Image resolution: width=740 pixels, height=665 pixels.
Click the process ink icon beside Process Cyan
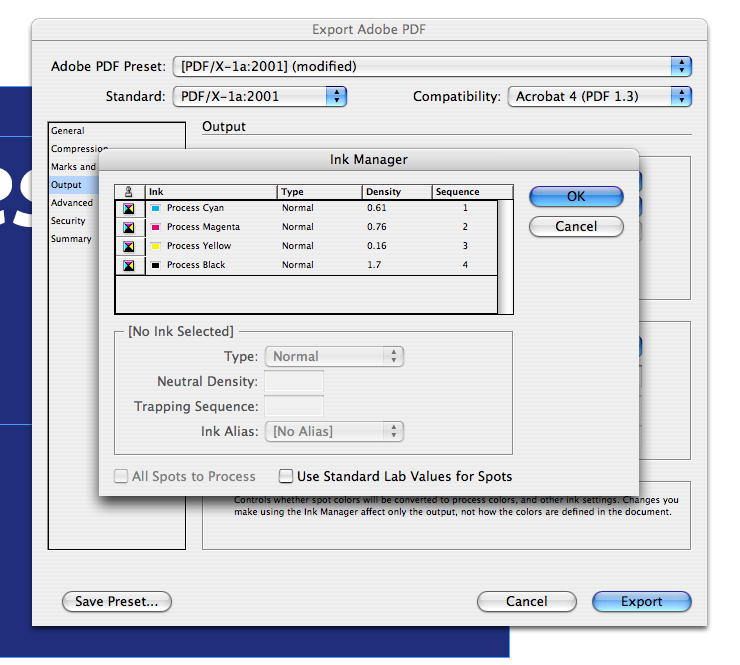pyautogui.click(x=128, y=209)
